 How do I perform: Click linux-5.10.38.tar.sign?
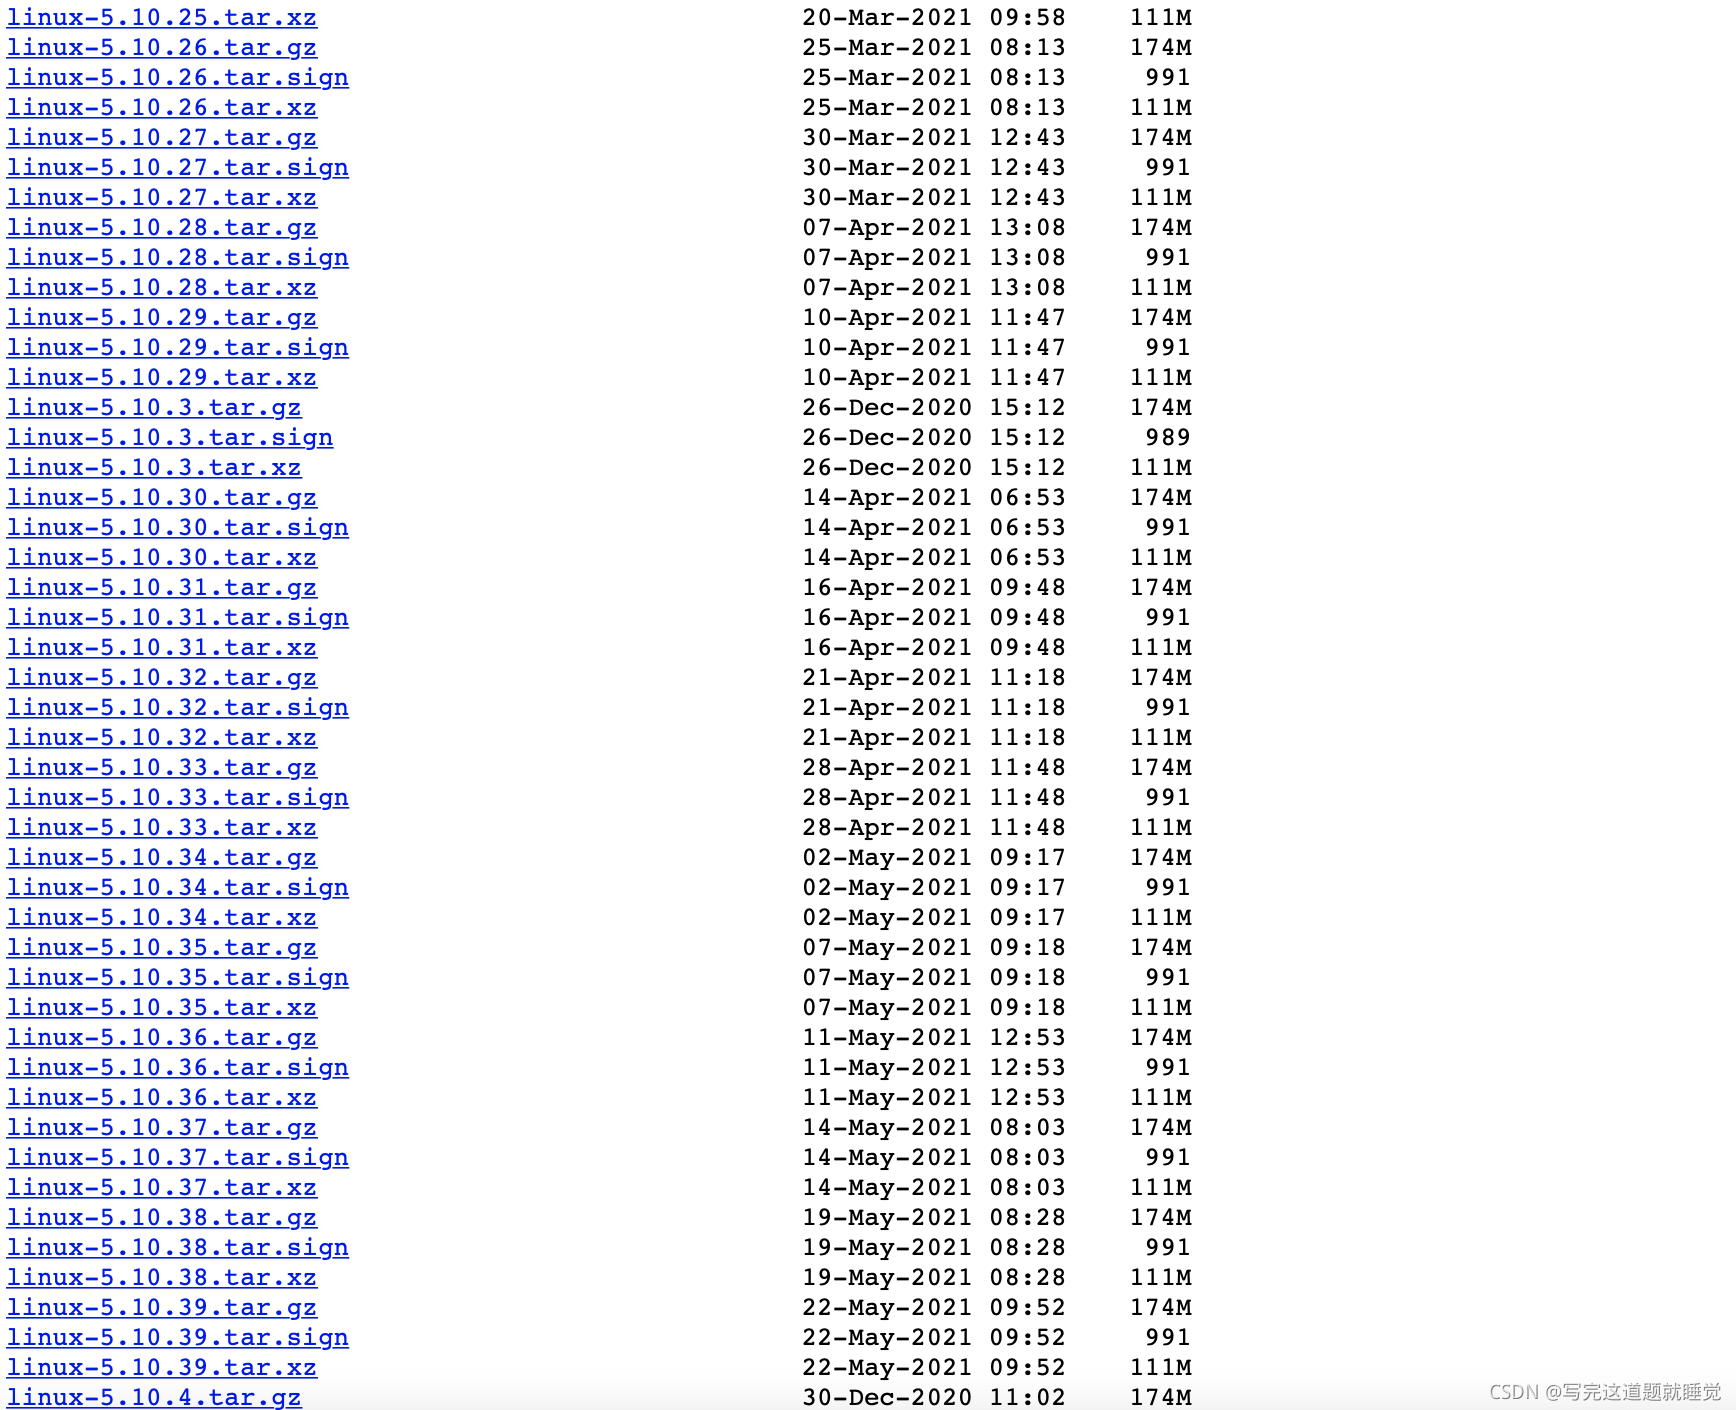coord(178,1248)
